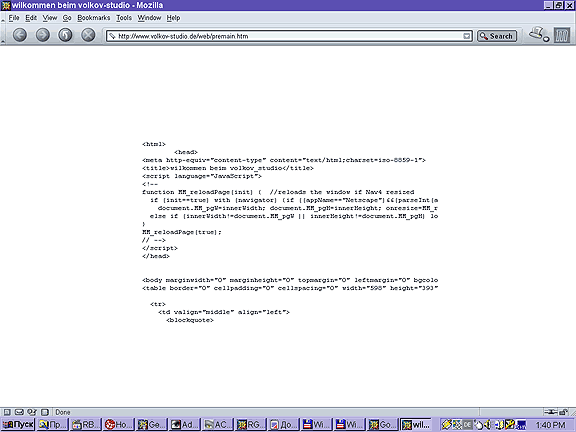Click the bookmark page icon beside the URL
Image resolution: width=576 pixels, height=432 pixels.
click(x=112, y=36)
